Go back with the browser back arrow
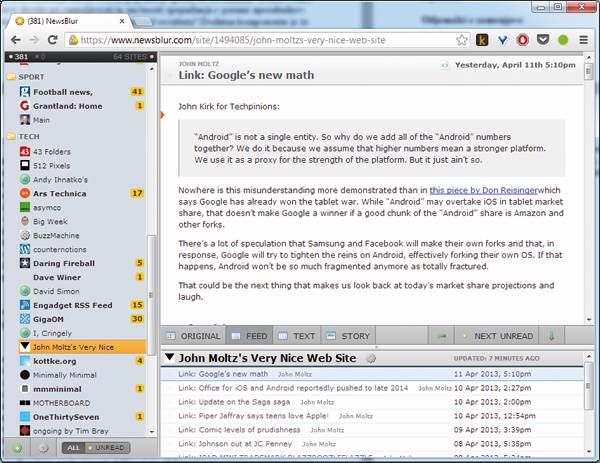The width and height of the screenshot is (600, 463). point(16,40)
